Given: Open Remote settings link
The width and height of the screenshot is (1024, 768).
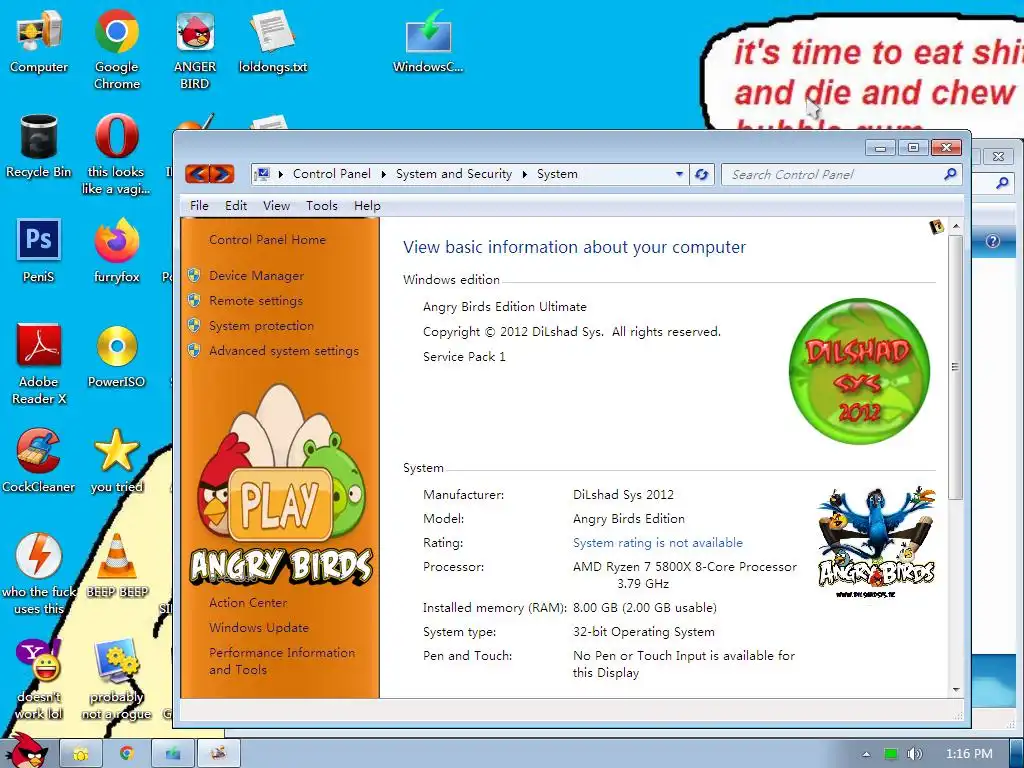Looking at the screenshot, I should [255, 300].
